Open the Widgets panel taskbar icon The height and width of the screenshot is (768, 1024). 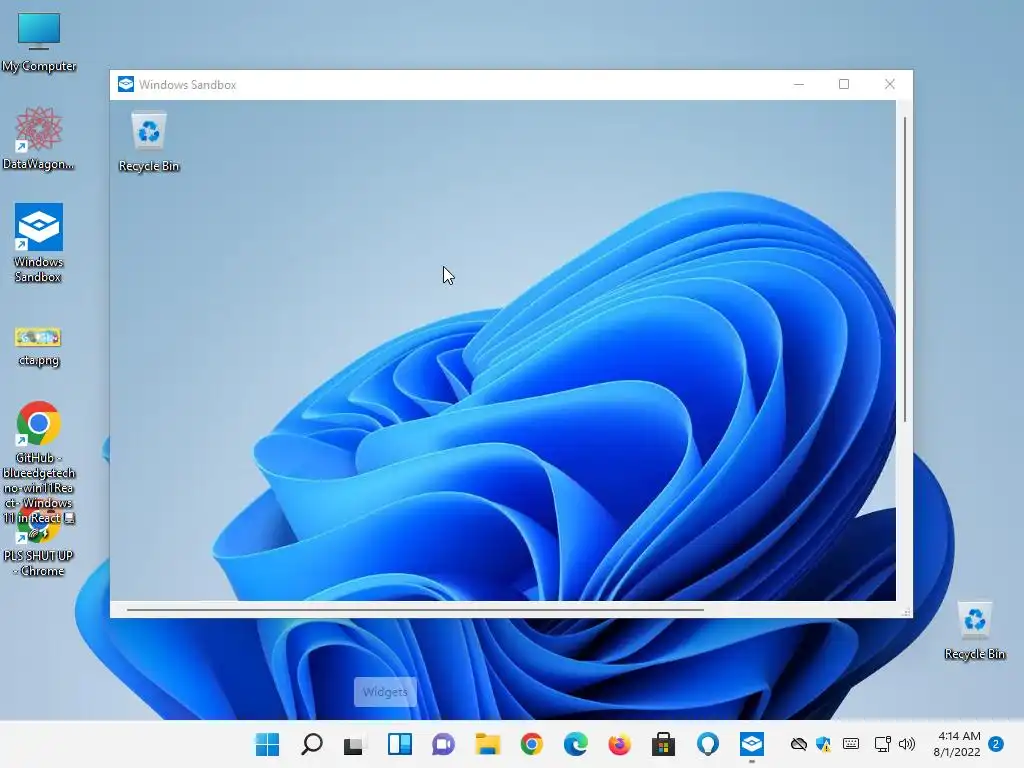pos(400,744)
